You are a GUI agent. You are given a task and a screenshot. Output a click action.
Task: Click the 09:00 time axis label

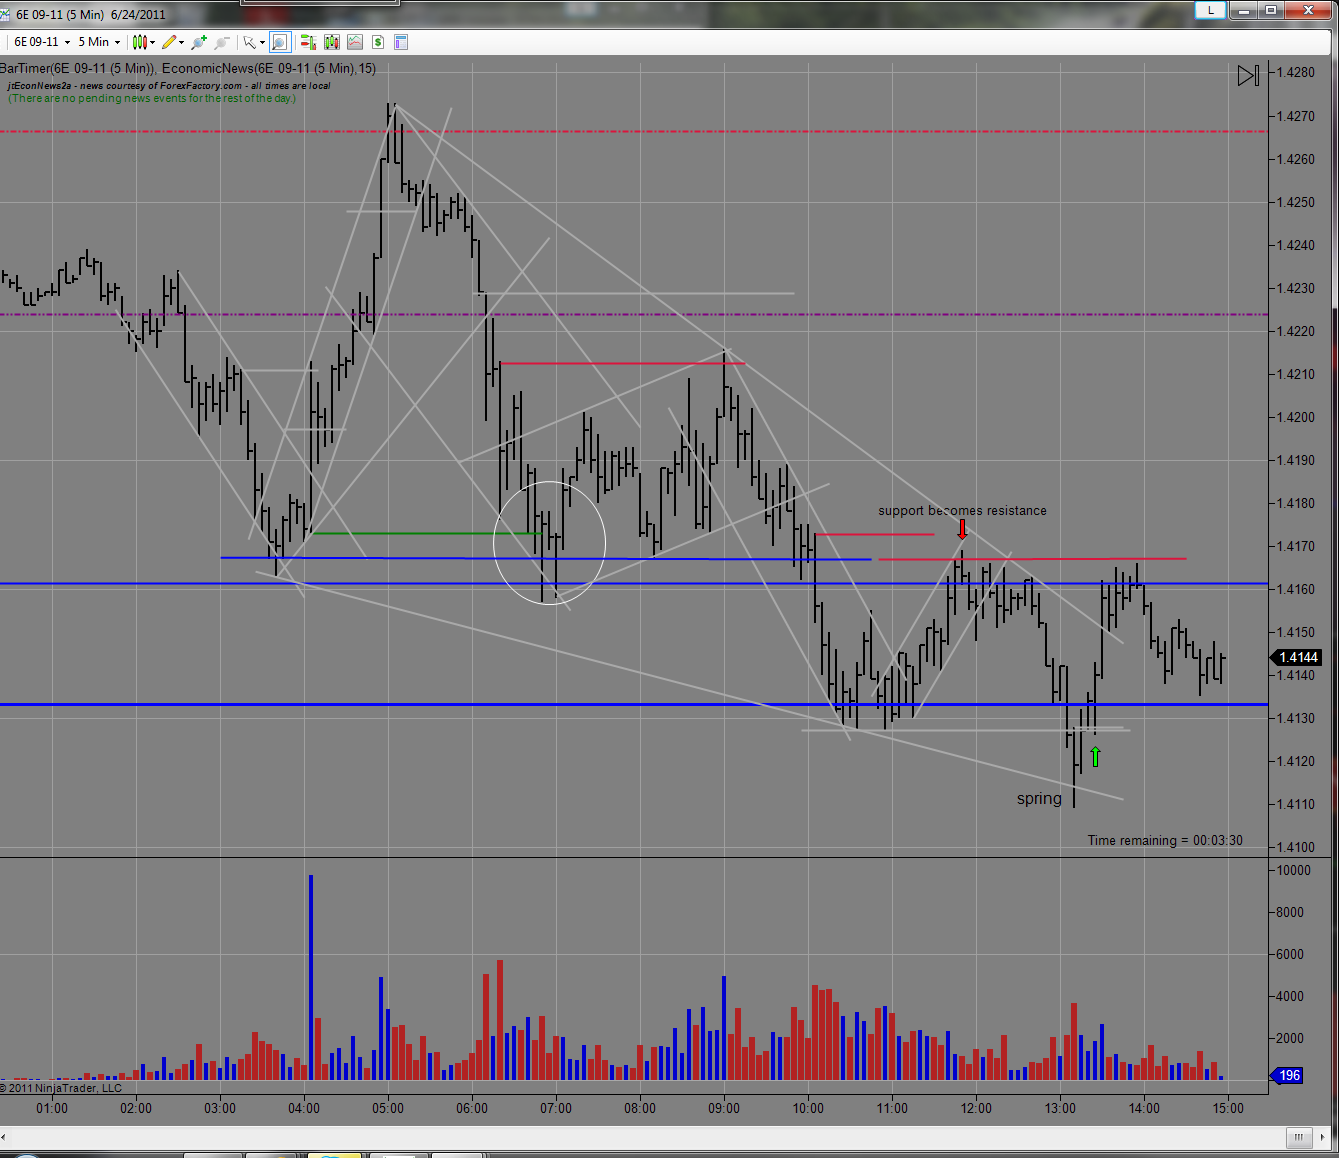click(x=724, y=1108)
